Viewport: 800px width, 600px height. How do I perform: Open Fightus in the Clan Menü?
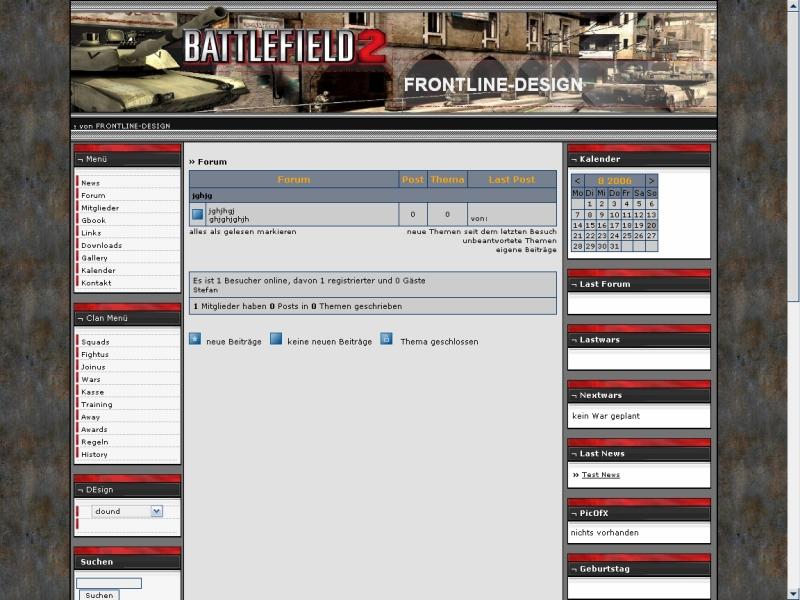coord(95,355)
